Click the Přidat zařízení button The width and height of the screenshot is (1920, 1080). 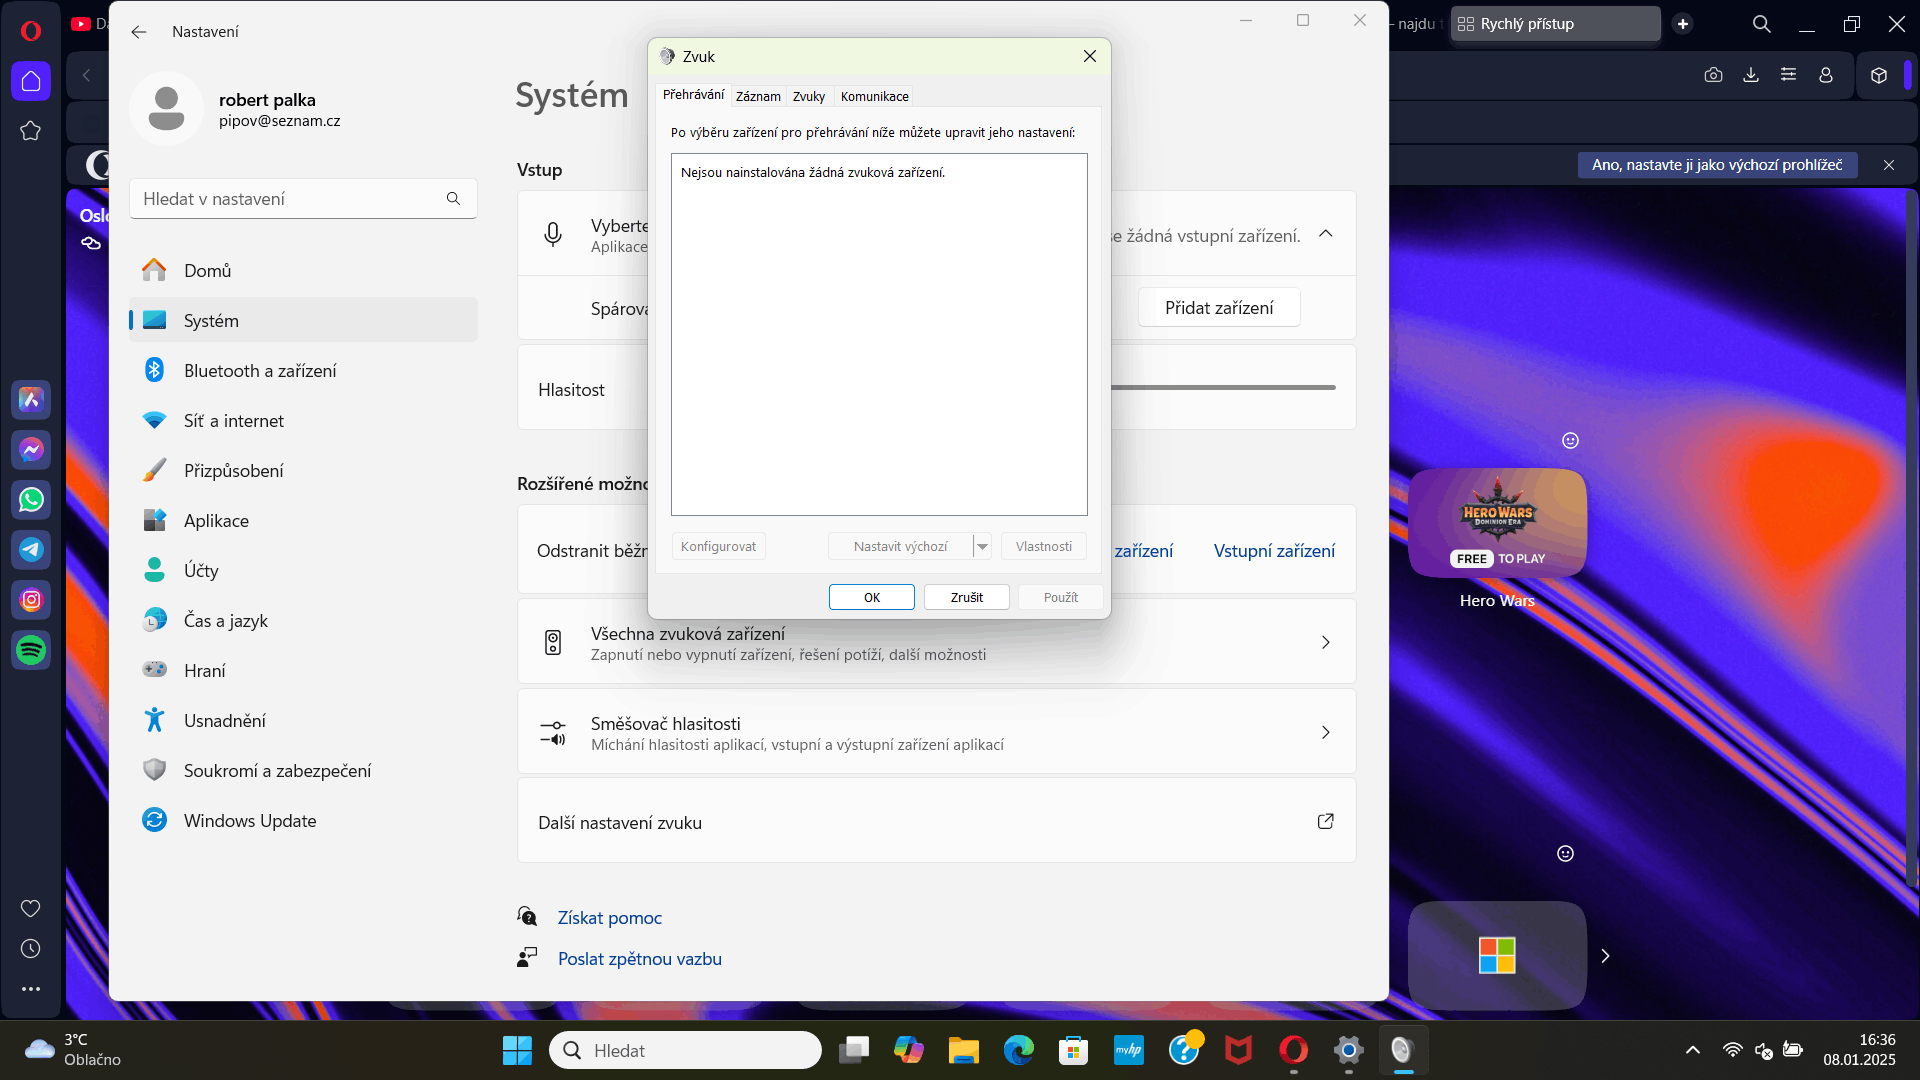[1218, 308]
